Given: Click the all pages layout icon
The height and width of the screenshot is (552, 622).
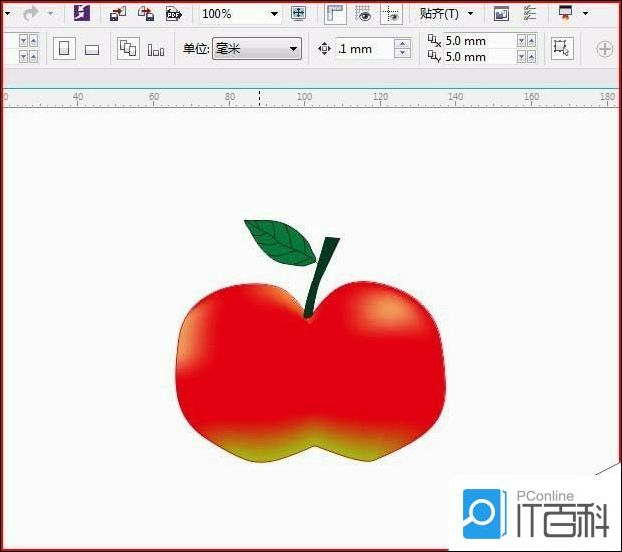Looking at the screenshot, I should click(x=128, y=48).
